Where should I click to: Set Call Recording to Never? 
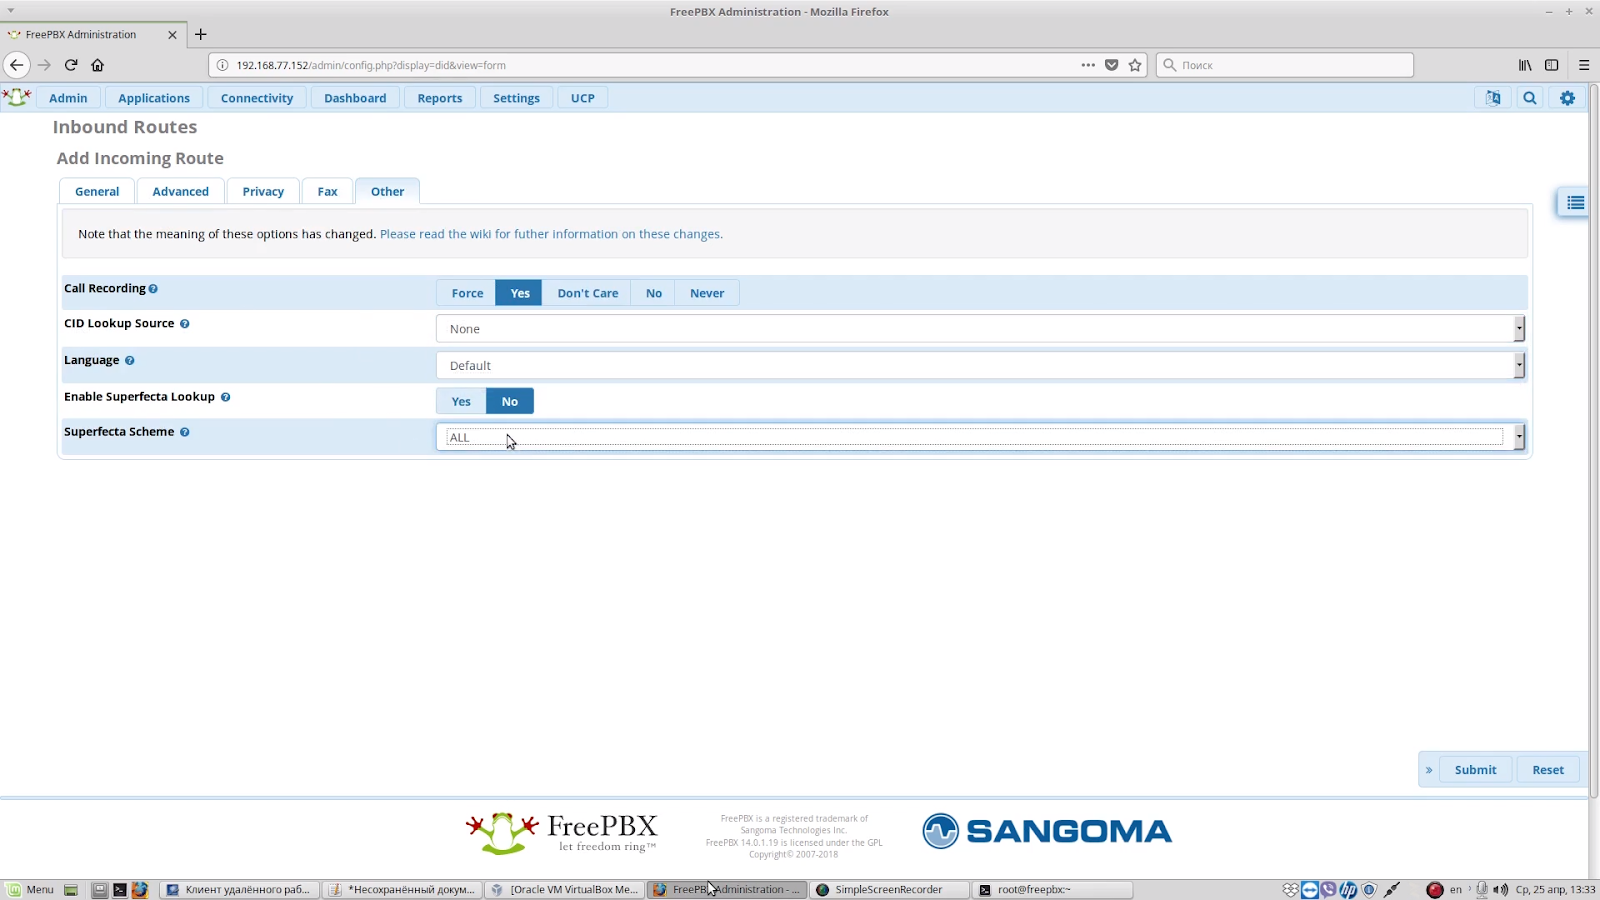(706, 292)
